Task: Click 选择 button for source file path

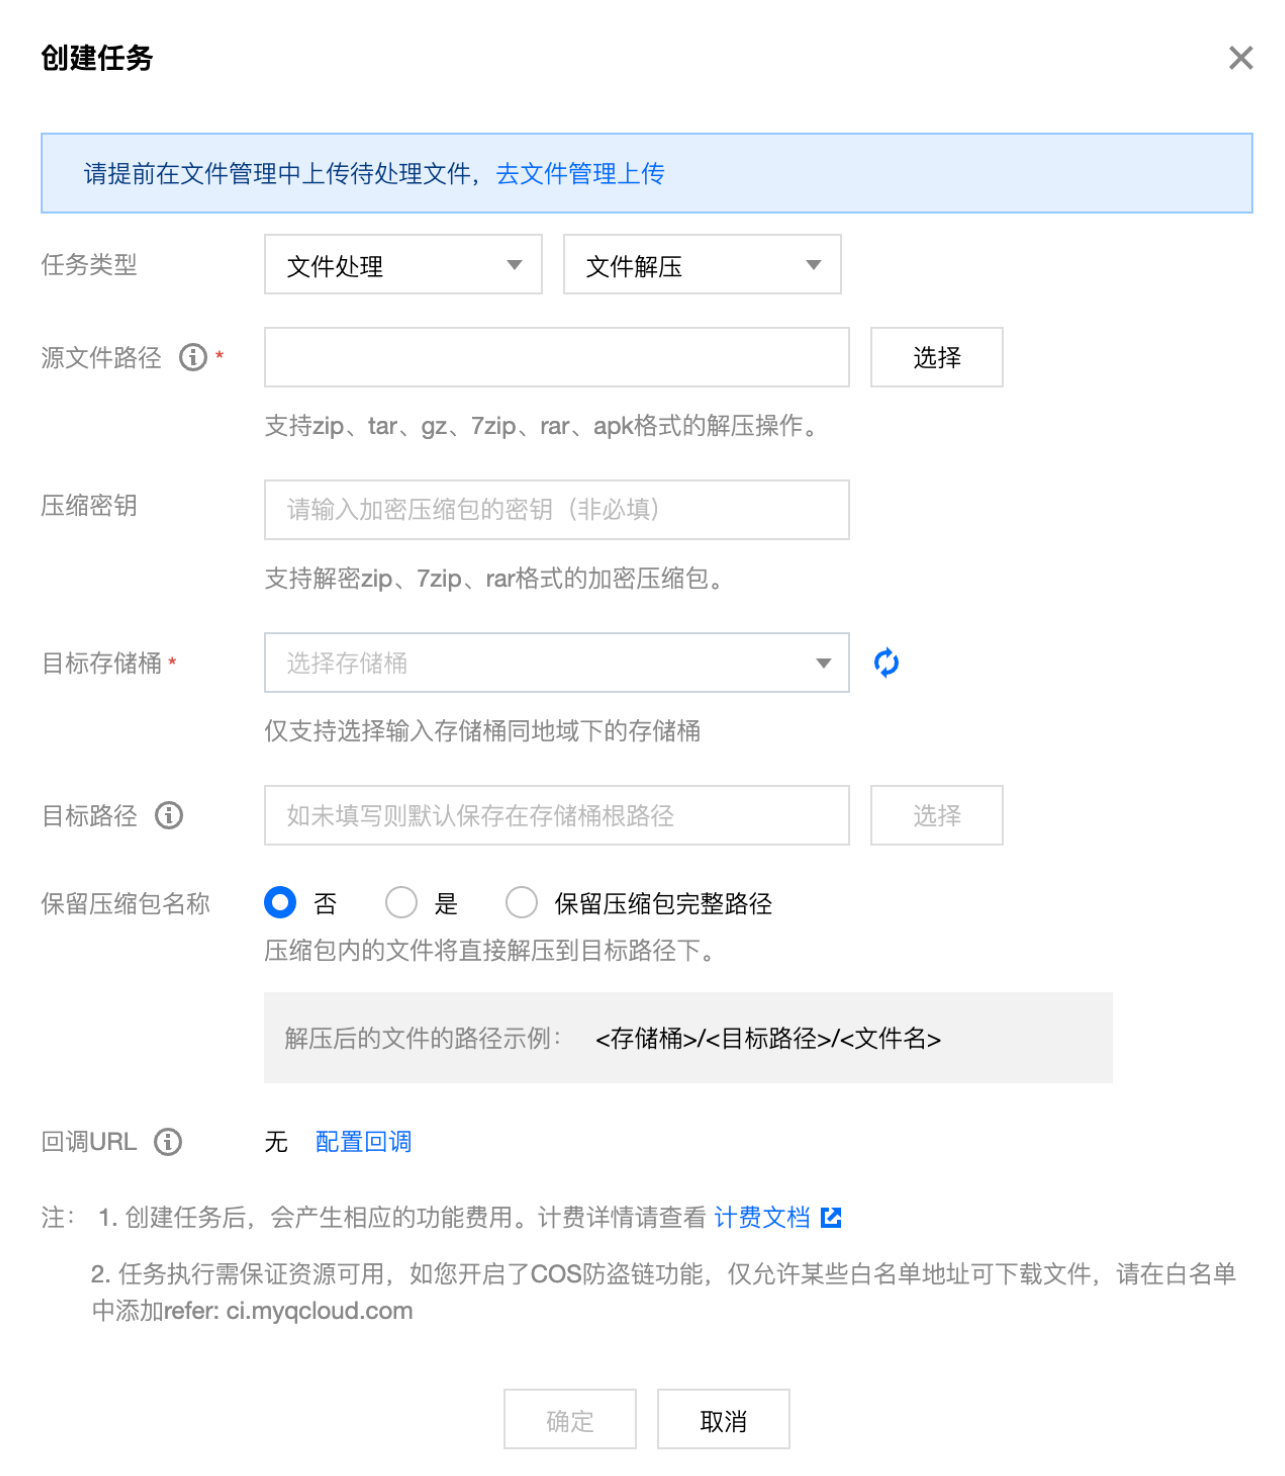Action: [x=937, y=357]
